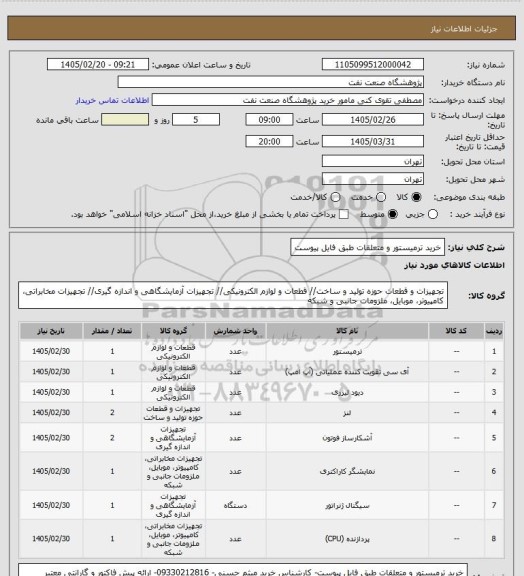Click the 09:00 deadline time field
Screen dimensions: 524x576
point(269,120)
